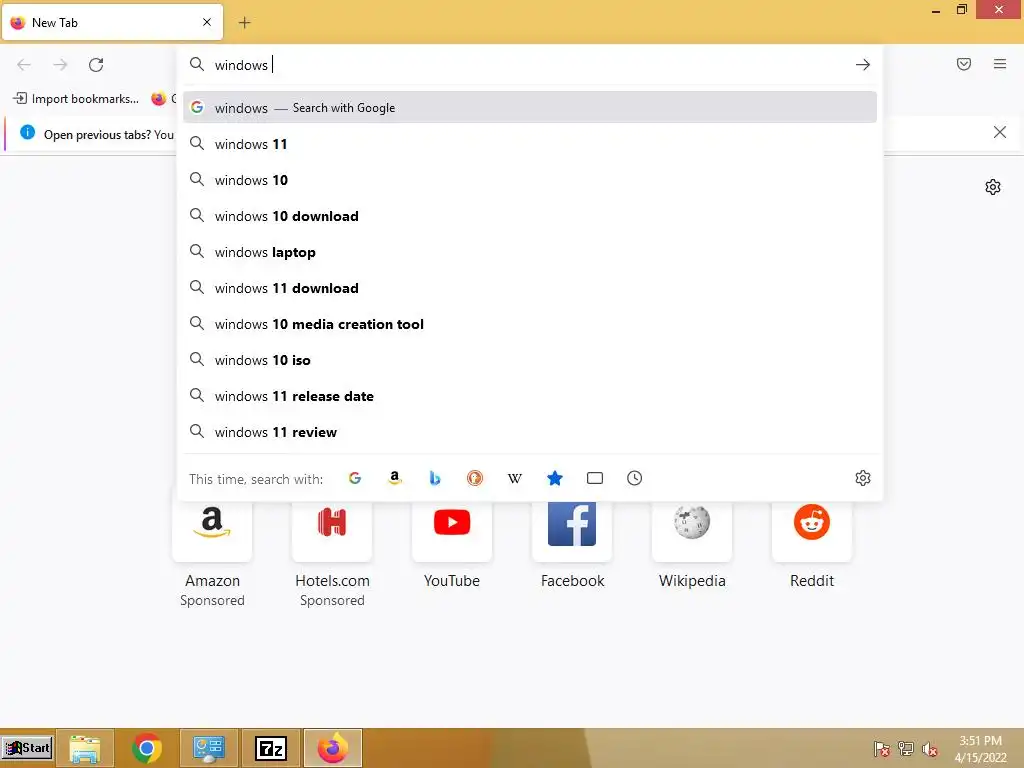Screen dimensions: 1024x768
Task: Dismiss the Open previous tabs notification
Action: (1000, 133)
